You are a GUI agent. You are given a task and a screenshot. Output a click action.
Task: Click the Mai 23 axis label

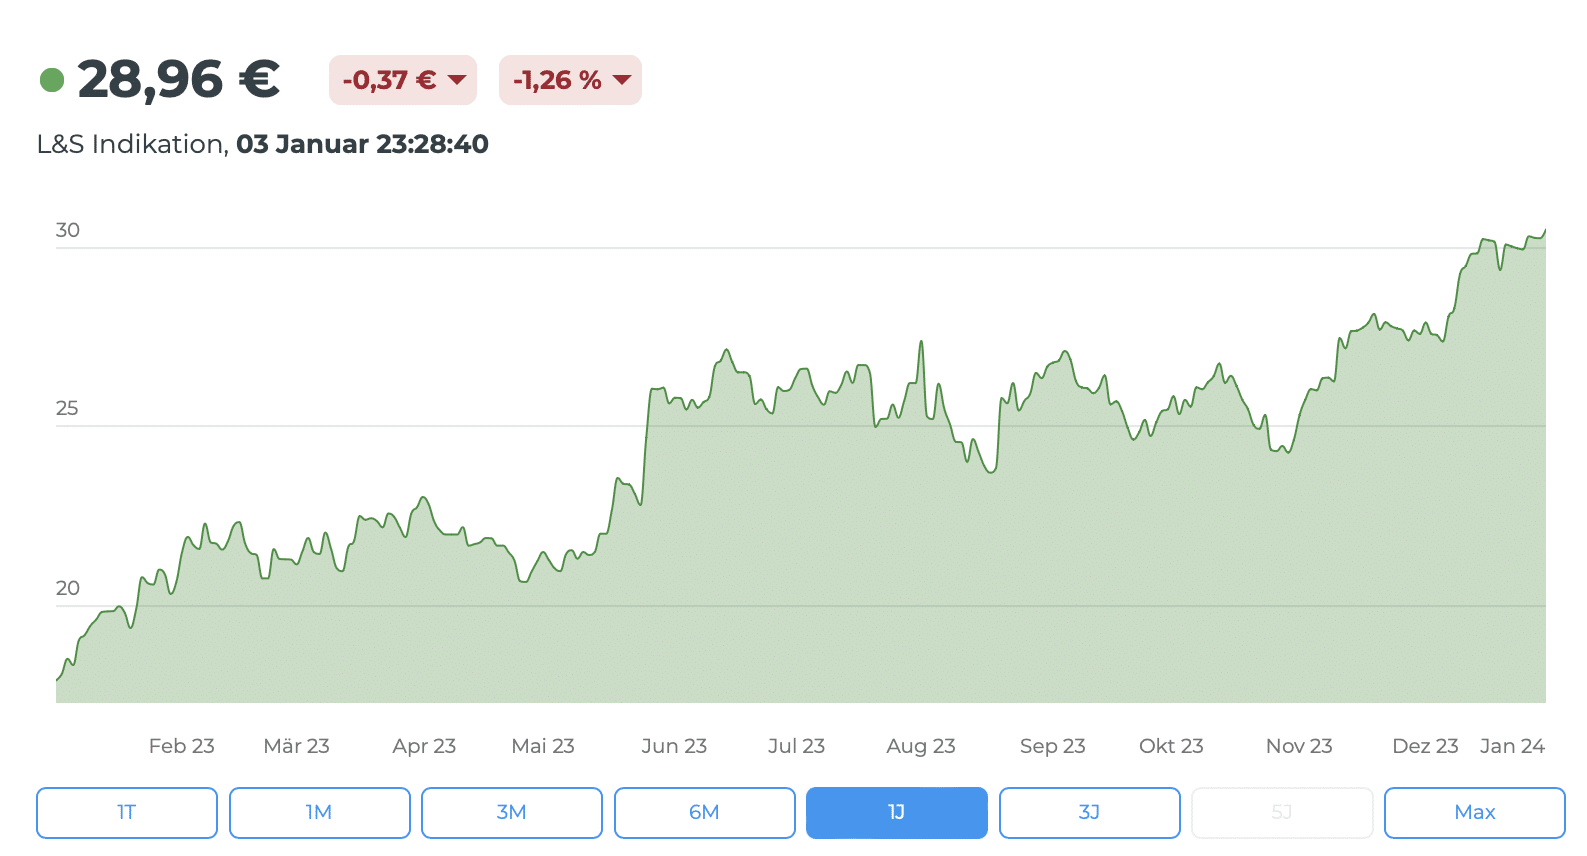(543, 746)
